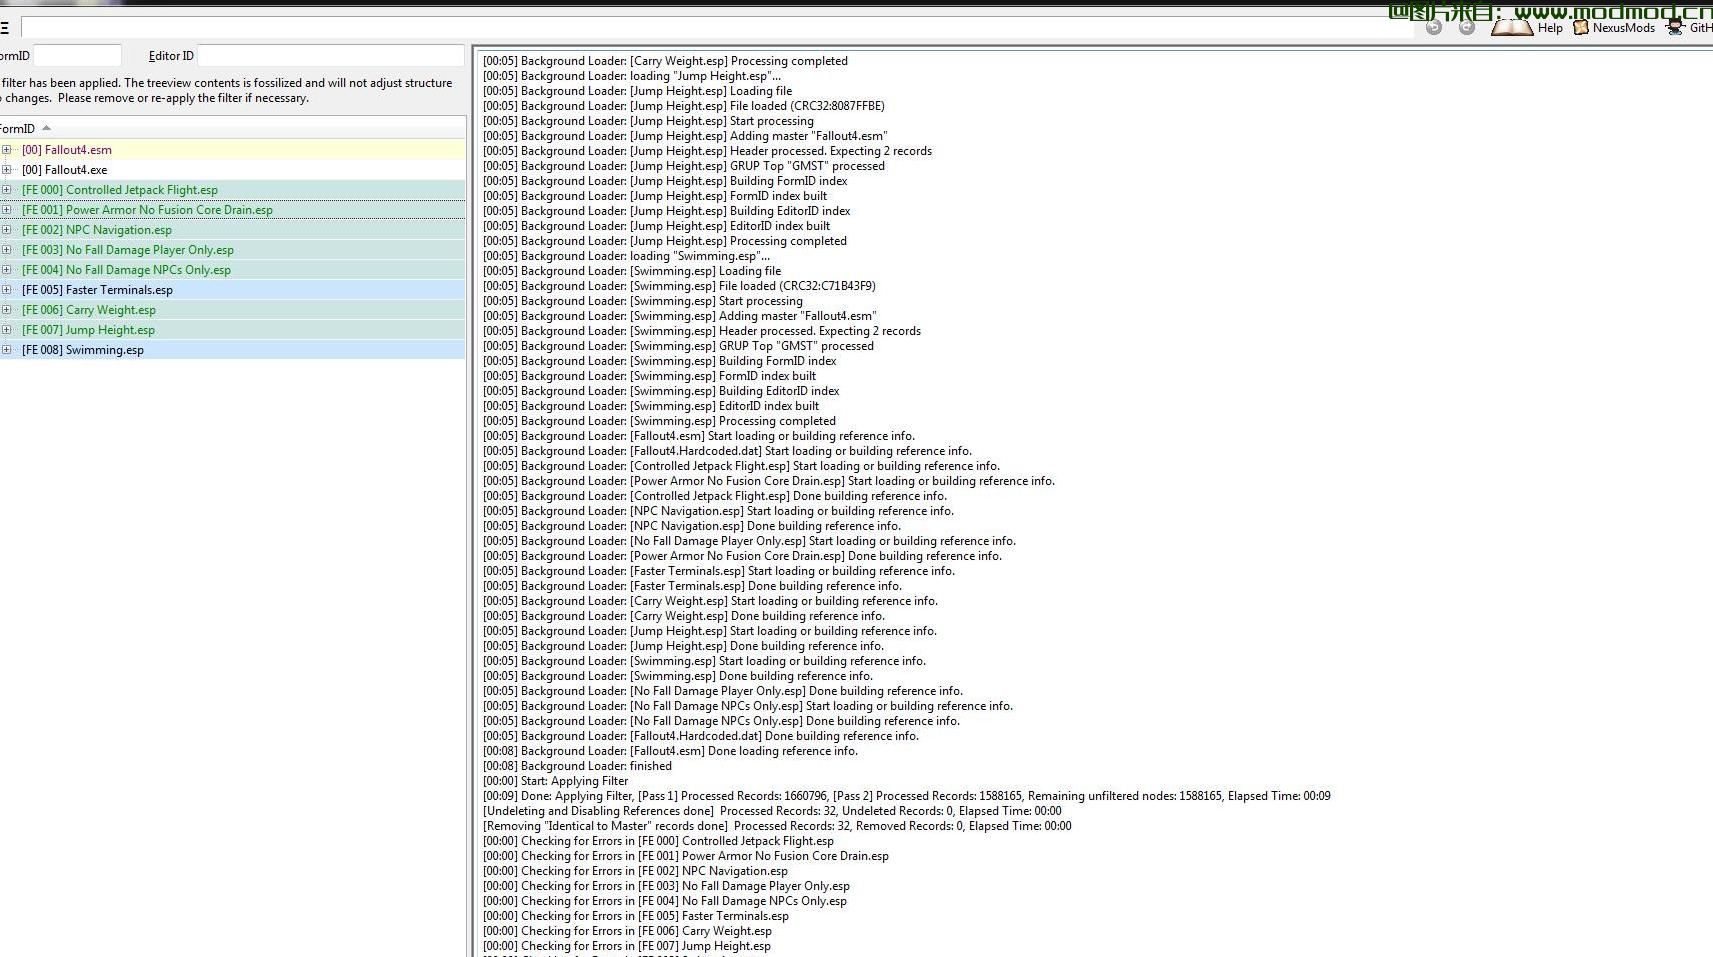Click Jump Height.esp CRC32:8087FFBE log line

684,106
